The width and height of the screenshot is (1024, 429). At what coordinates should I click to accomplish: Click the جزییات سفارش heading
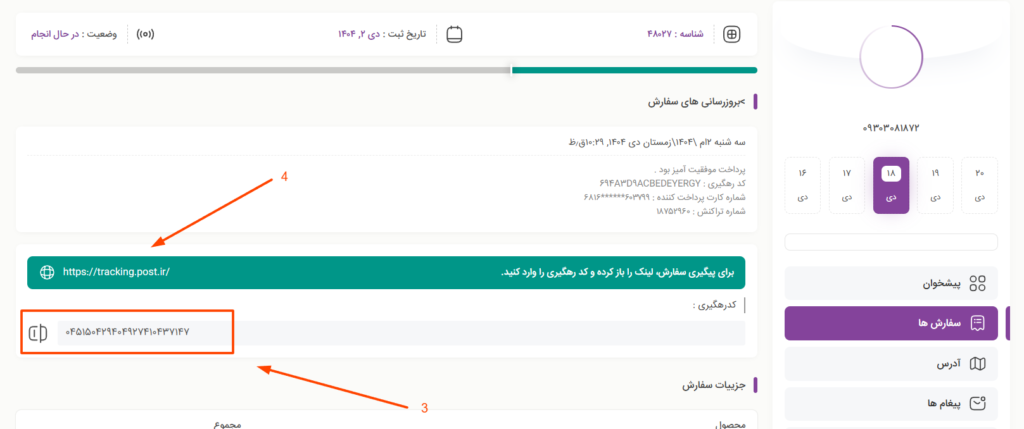pos(715,385)
